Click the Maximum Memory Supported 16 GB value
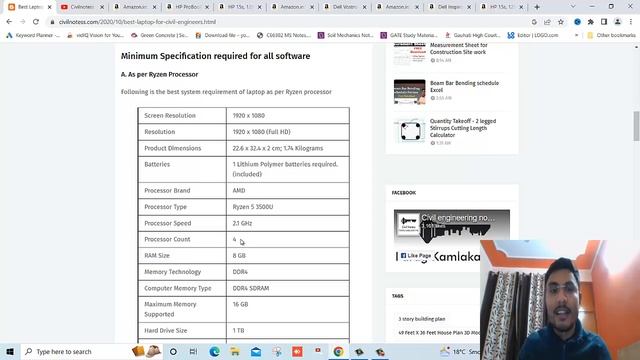This screenshot has width=640, height=360. pyautogui.click(x=240, y=304)
